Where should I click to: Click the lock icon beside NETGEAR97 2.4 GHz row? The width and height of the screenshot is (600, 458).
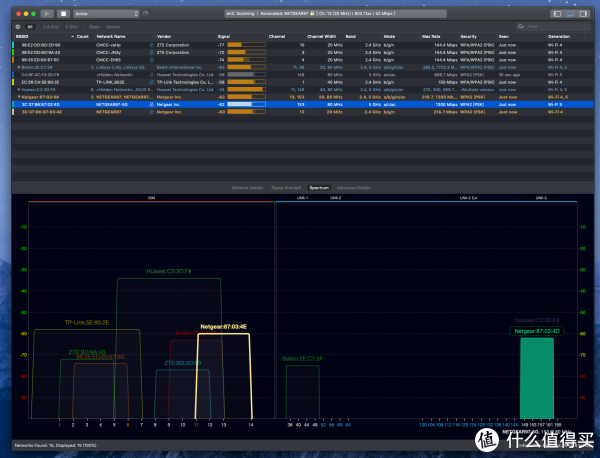pyautogui.click(x=152, y=112)
